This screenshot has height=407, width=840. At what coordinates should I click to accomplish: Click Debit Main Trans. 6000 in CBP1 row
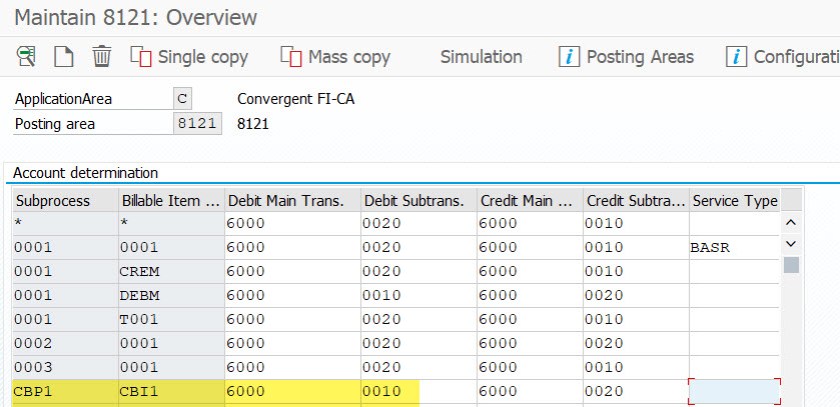coord(292,391)
